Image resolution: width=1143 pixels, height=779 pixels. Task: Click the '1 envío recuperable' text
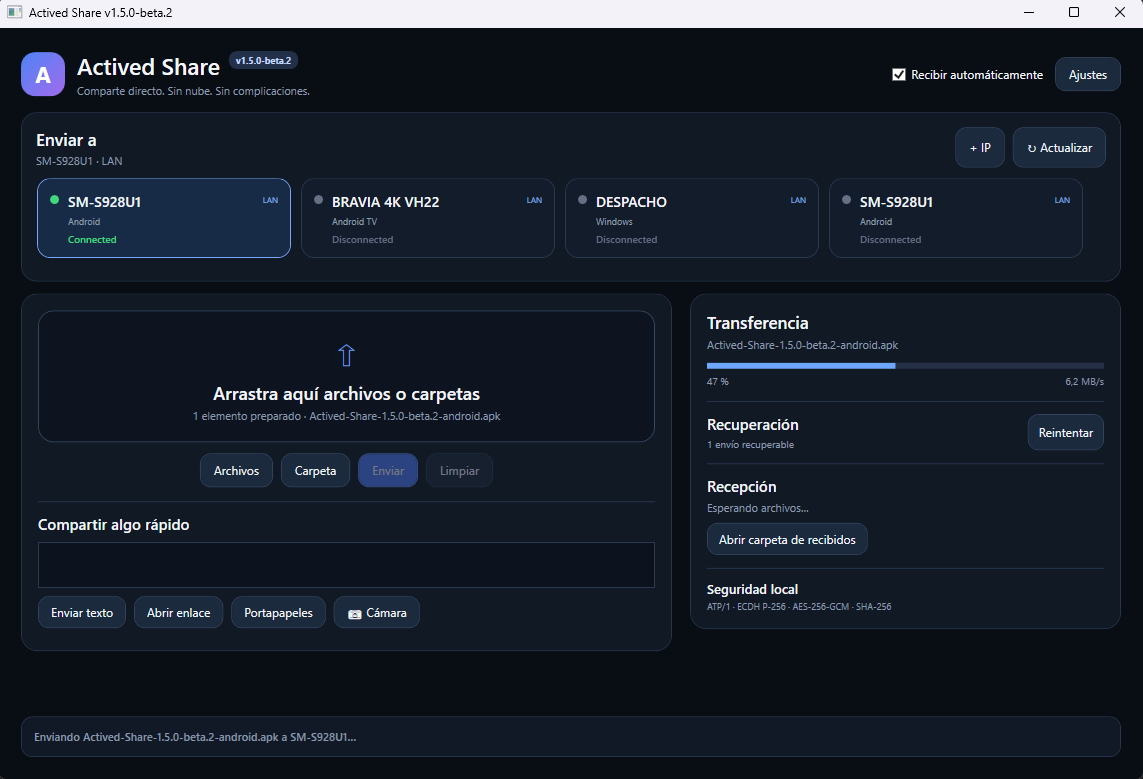pyautogui.click(x=750, y=445)
